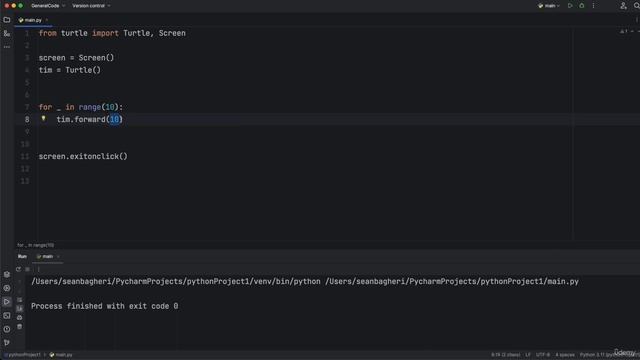Click 'from turtle import Turtle, Screen' line

click(x=112, y=33)
